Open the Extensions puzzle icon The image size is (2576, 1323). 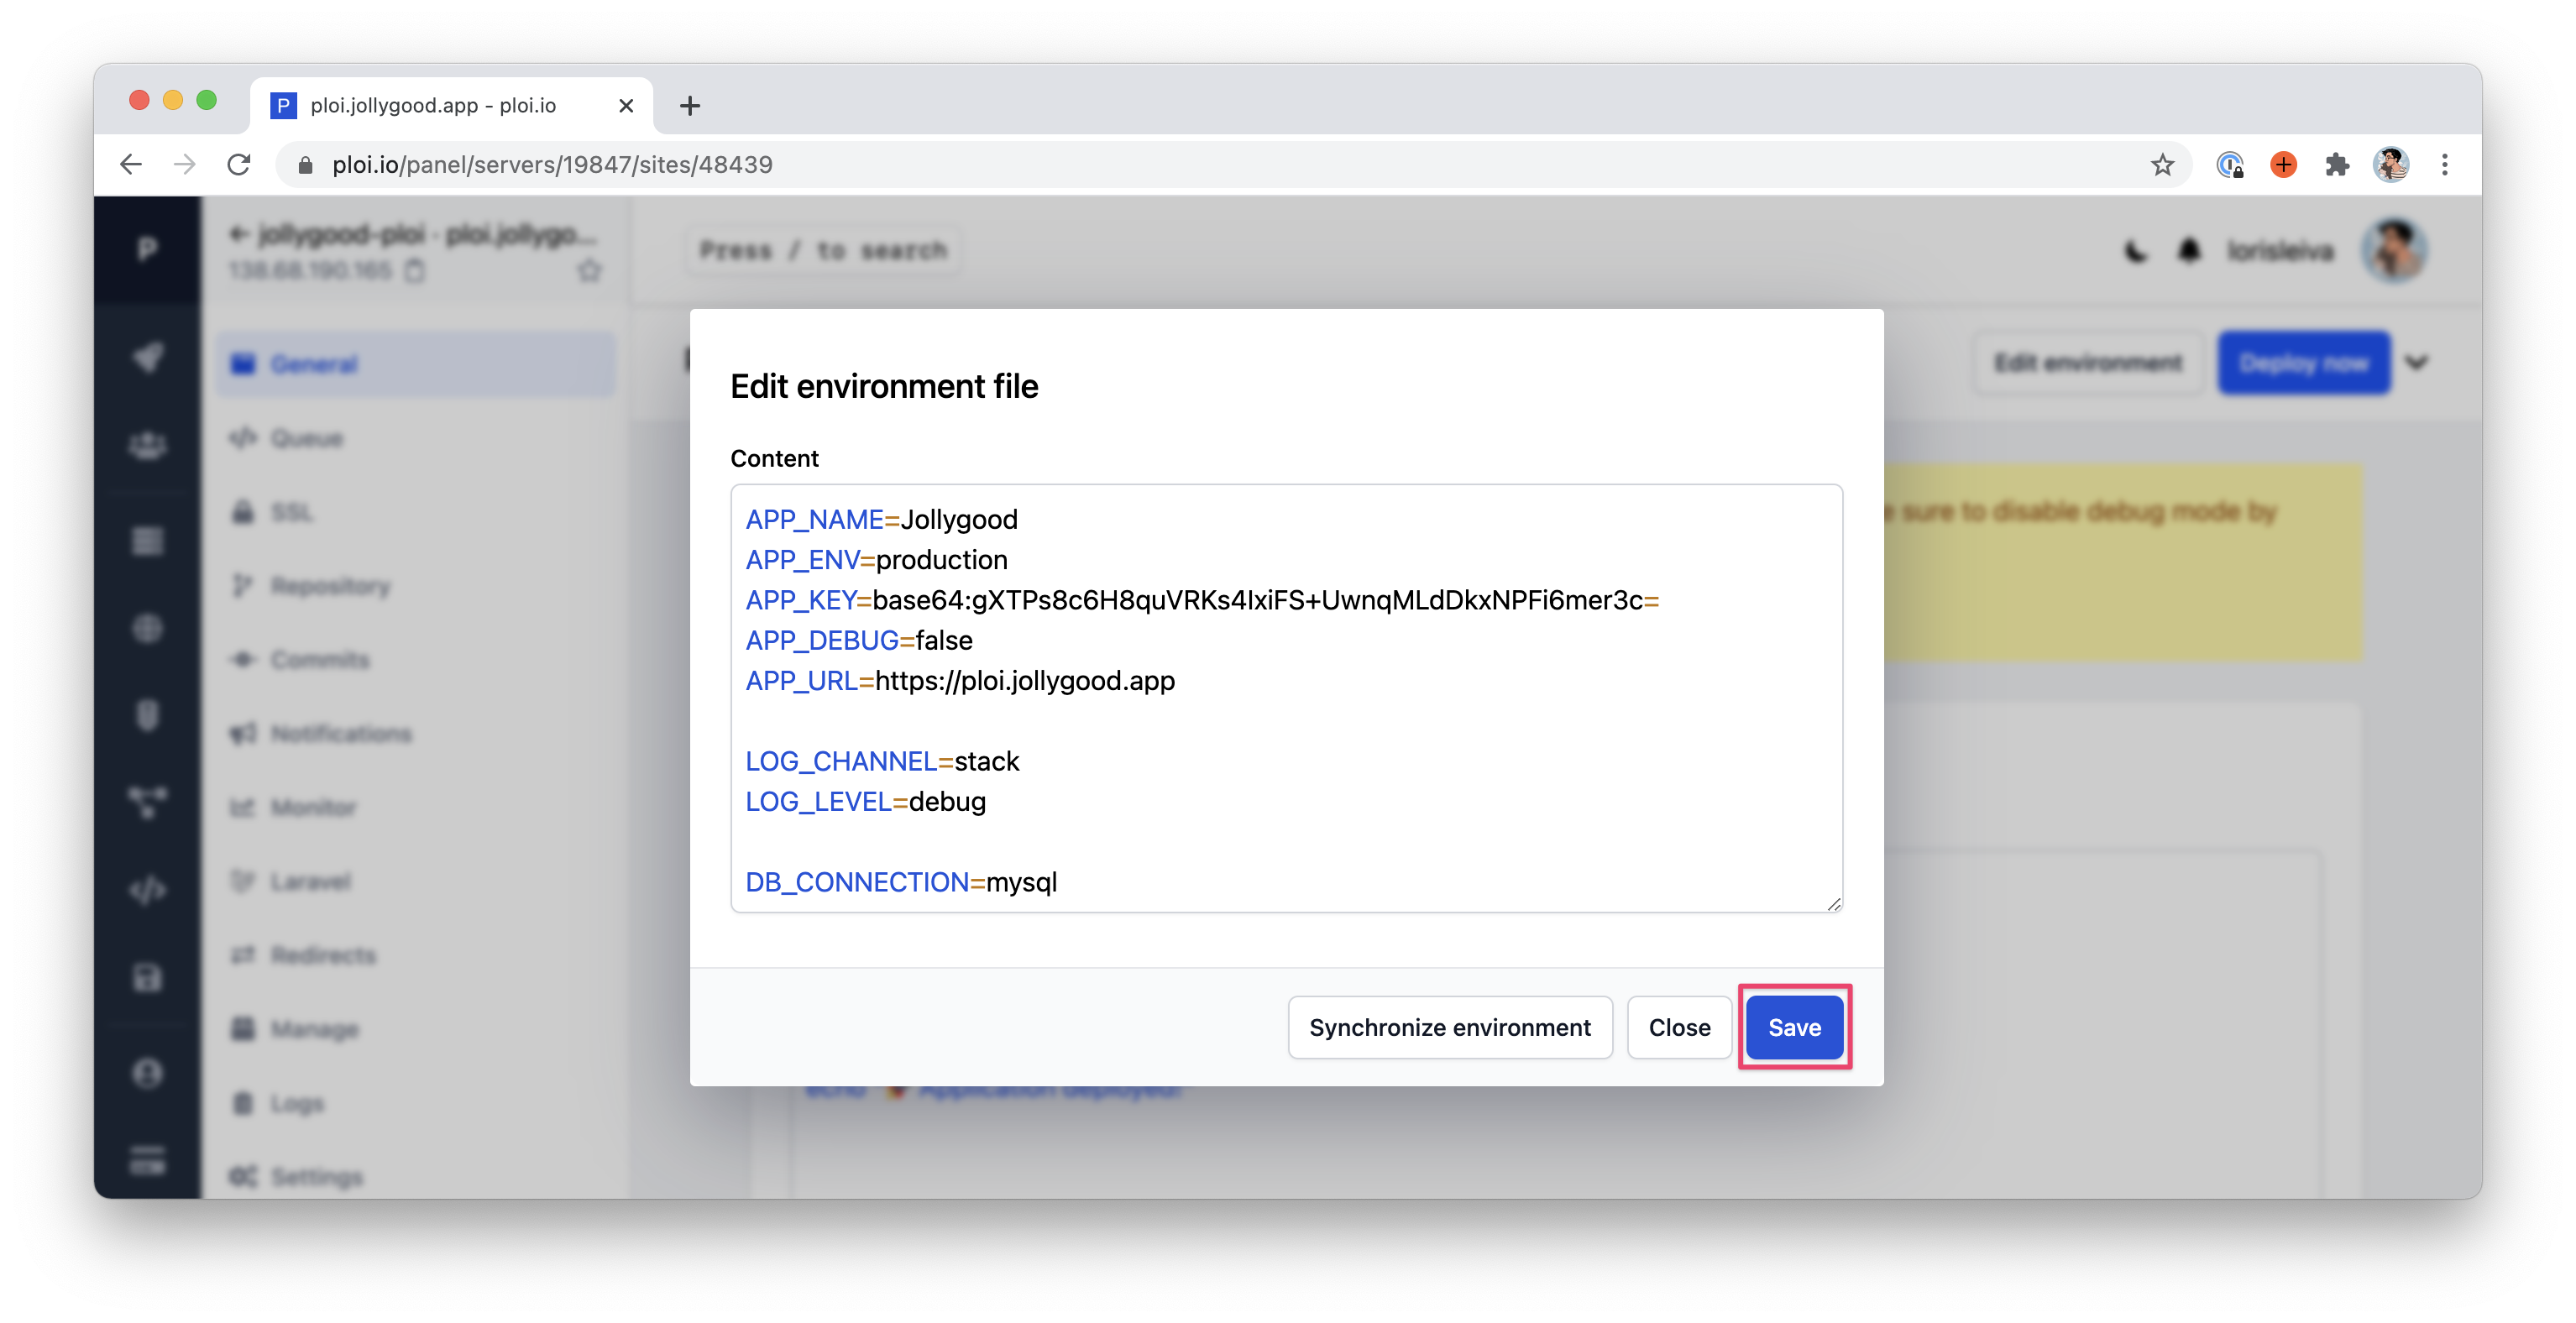2337,164
